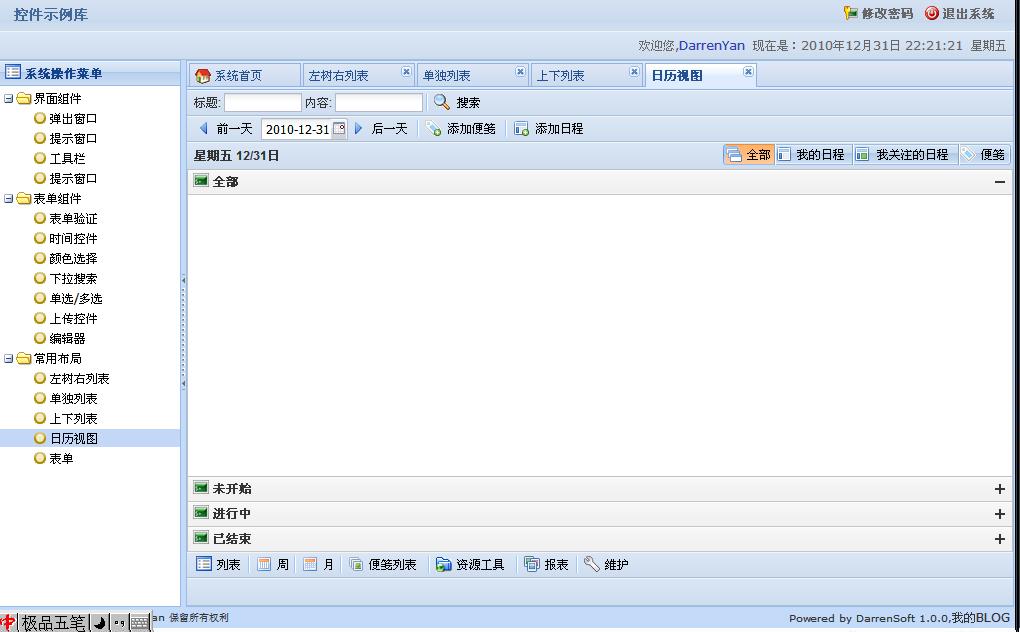Click the 标题 input field
1020x632 pixels.
[x=262, y=103]
